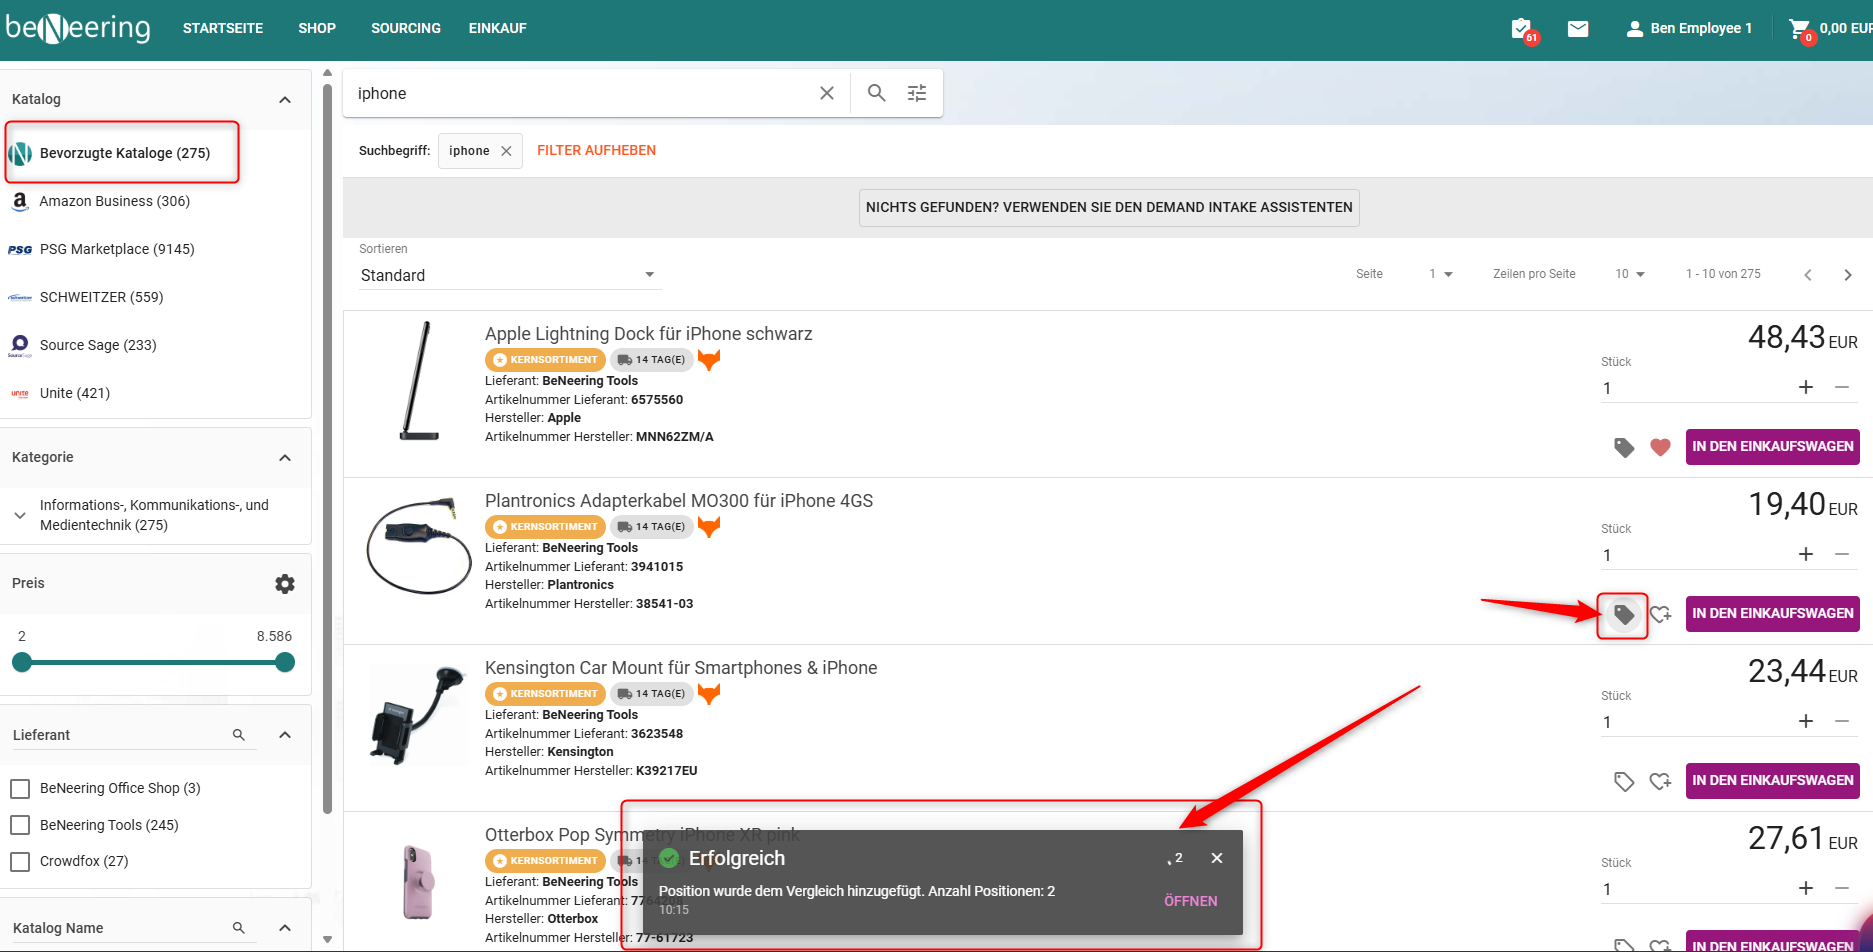The height and width of the screenshot is (952, 1873).
Task: Collapse the Katalog panel
Action: coord(285,99)
